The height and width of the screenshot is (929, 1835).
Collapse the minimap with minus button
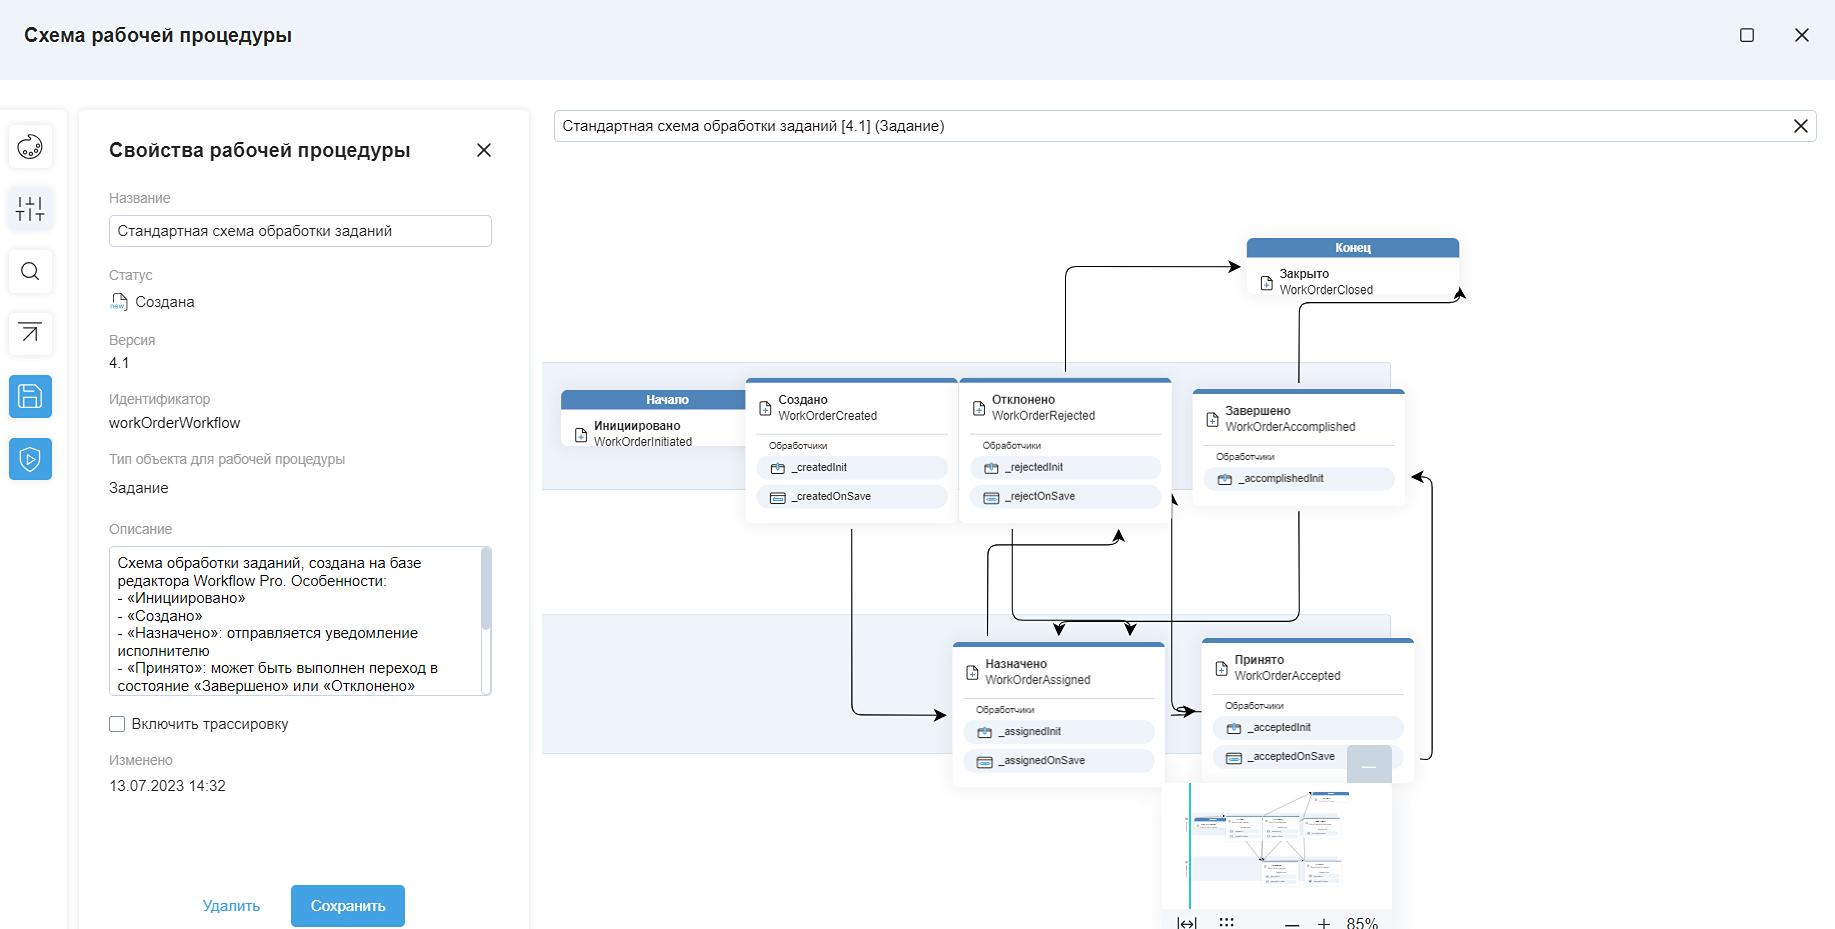point(1369,765)
